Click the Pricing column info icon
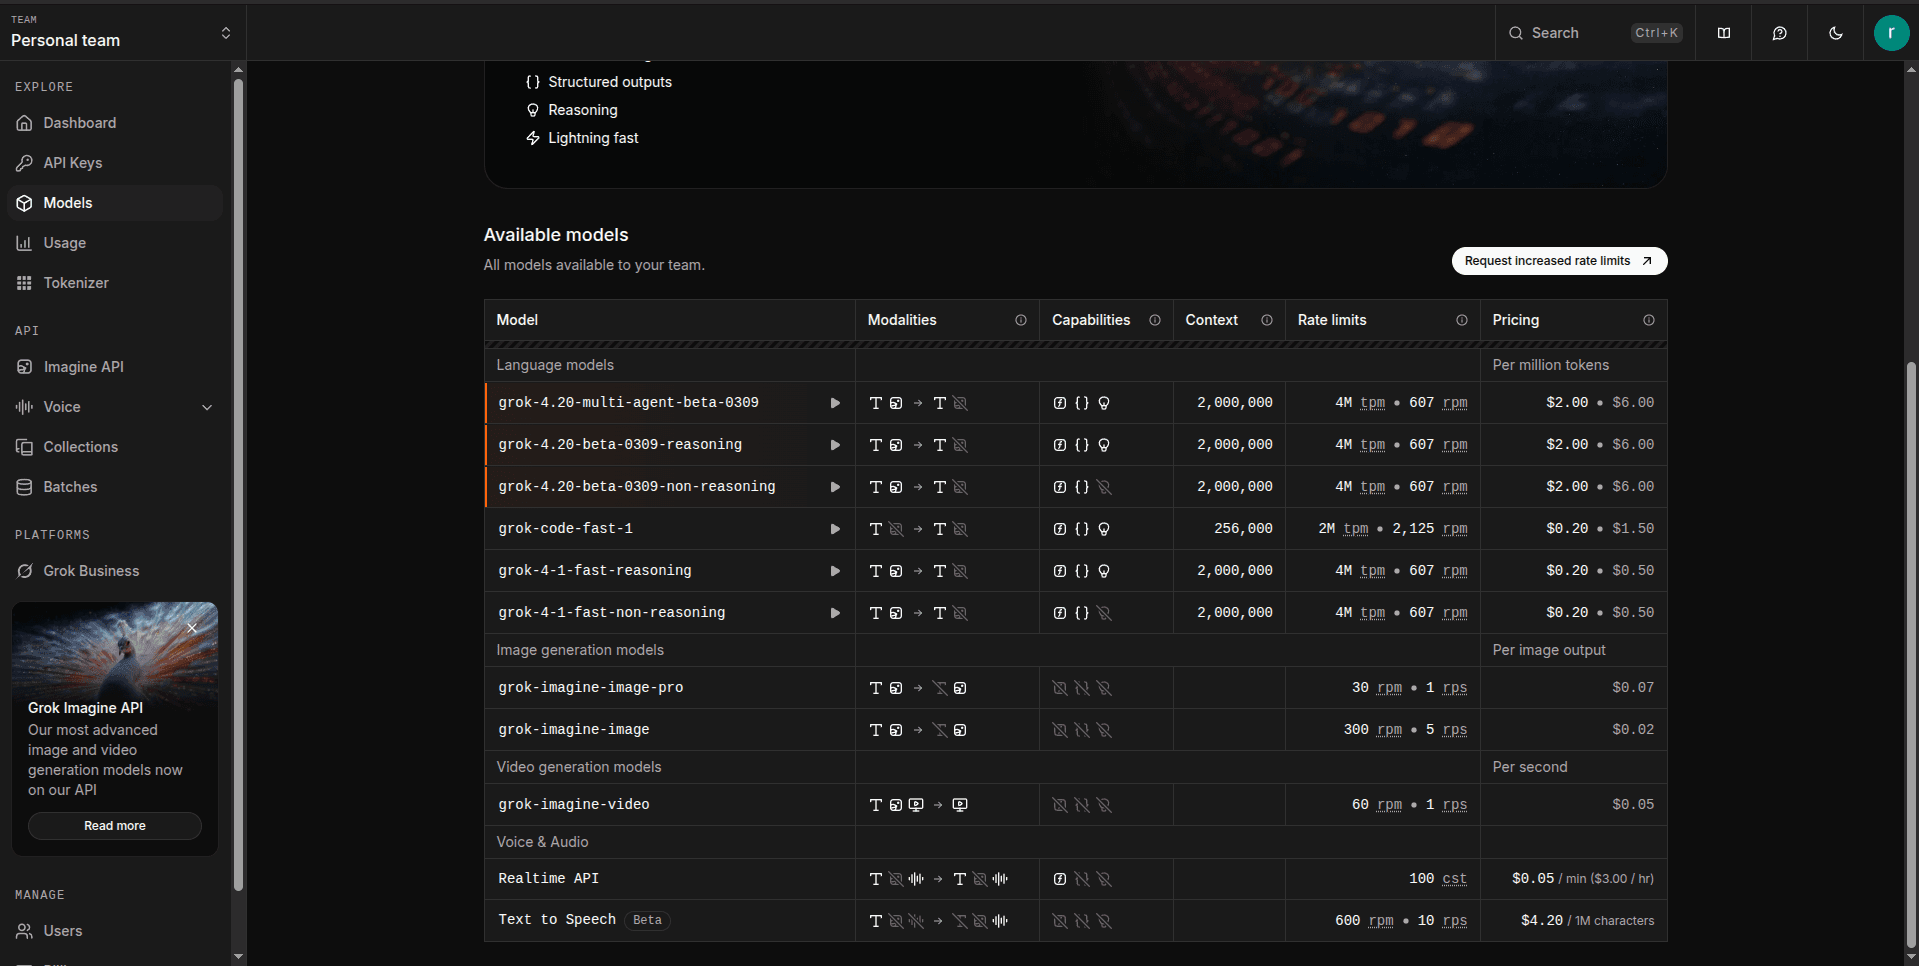 click(x=1649, y=320)
